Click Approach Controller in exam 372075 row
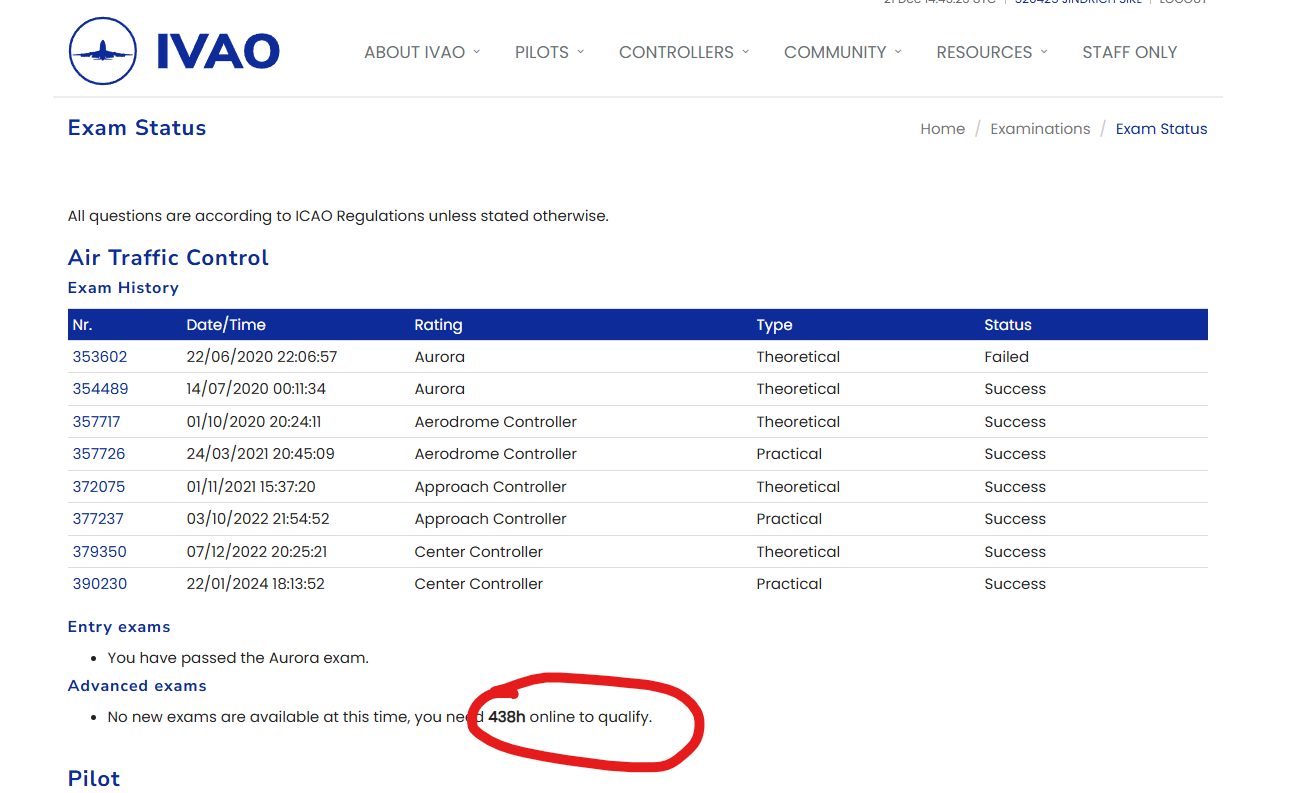The image size is (1294, 793). (490, 487)
